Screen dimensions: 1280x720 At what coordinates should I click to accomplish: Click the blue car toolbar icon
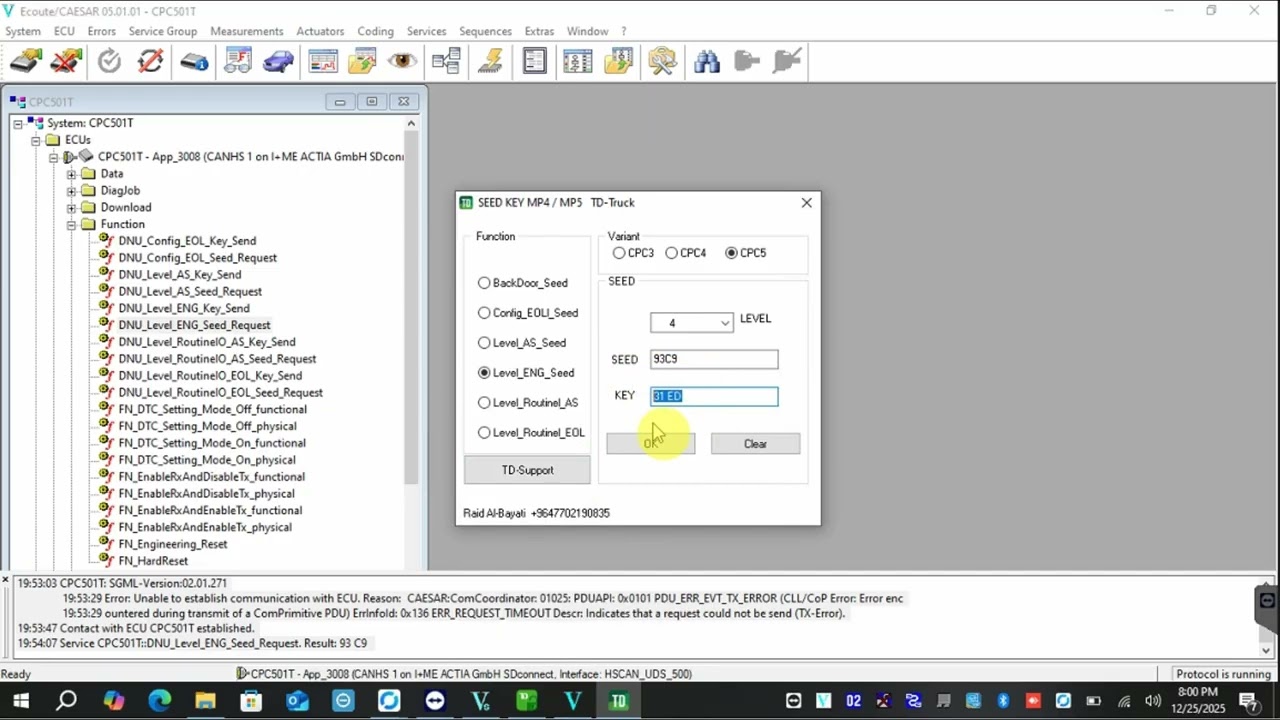pyautogui.click(x=279, y=62)
